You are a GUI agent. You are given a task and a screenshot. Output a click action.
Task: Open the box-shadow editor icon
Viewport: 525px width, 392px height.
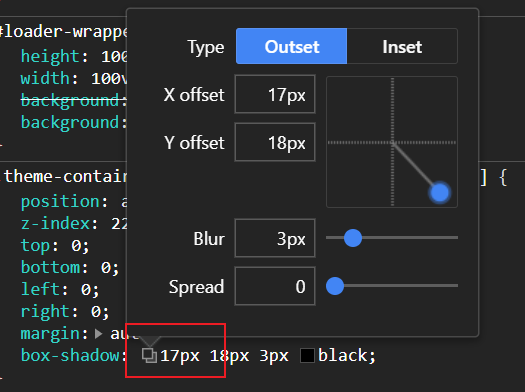click(x=149, y=356)
